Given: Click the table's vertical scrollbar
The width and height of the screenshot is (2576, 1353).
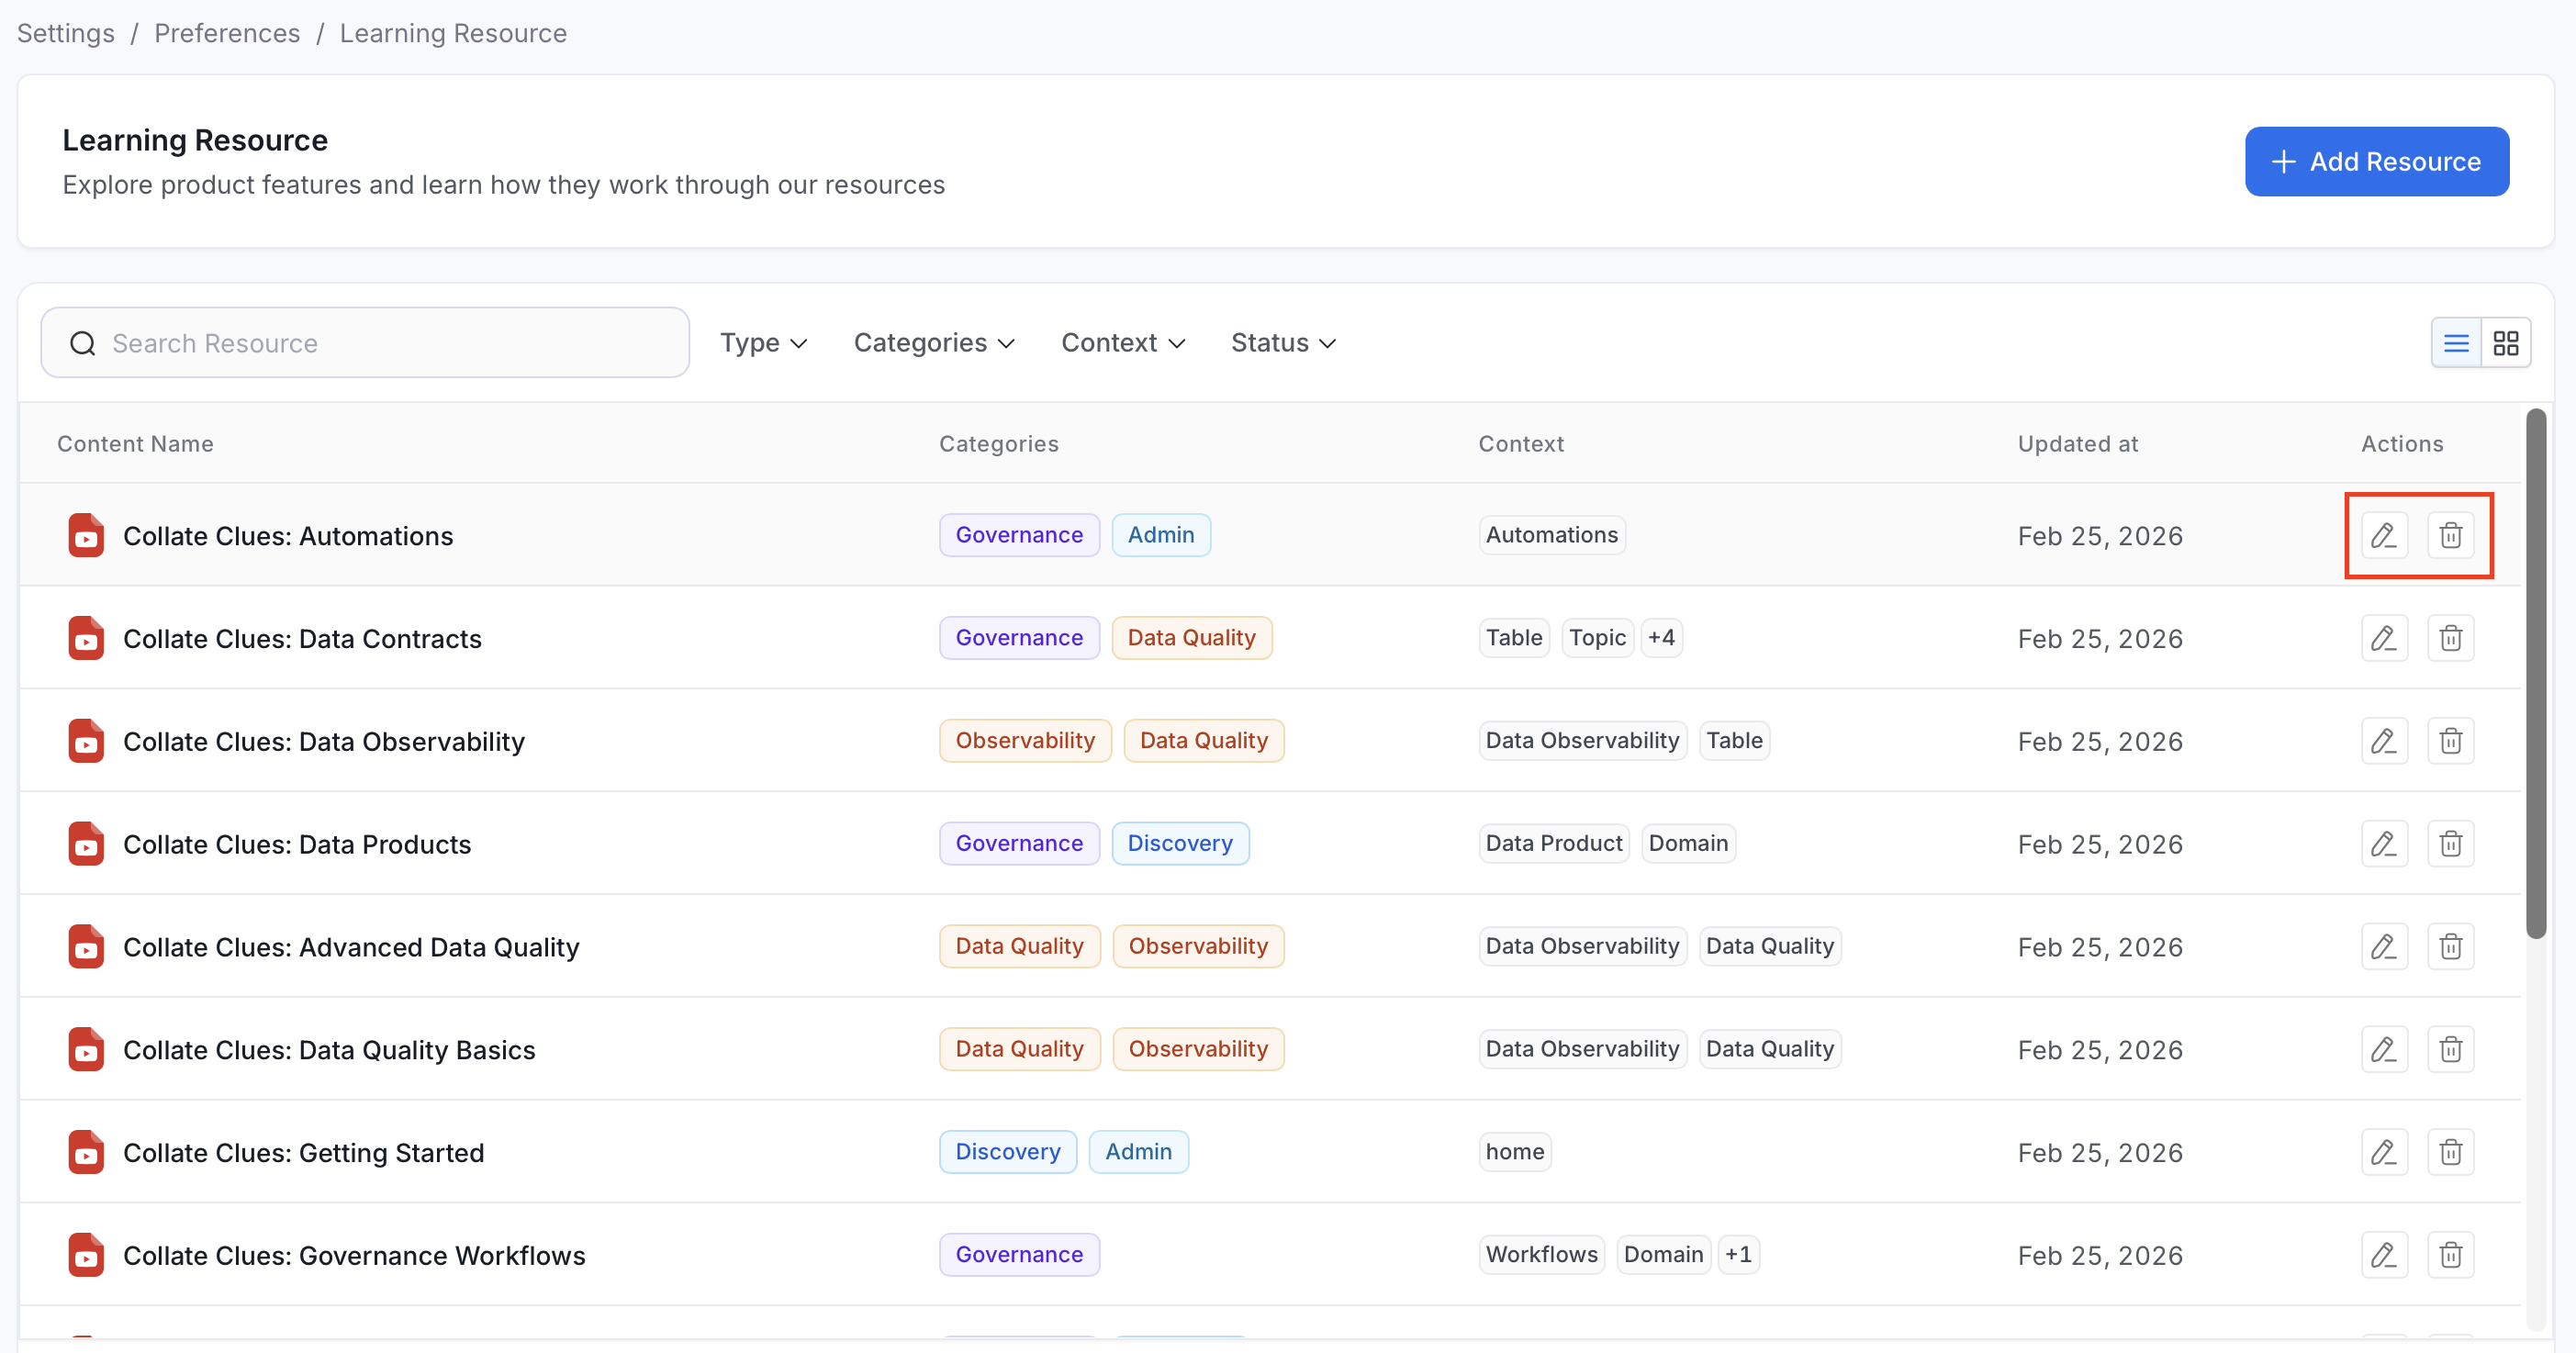Looking at the screenshot, I should point(2535,673).
